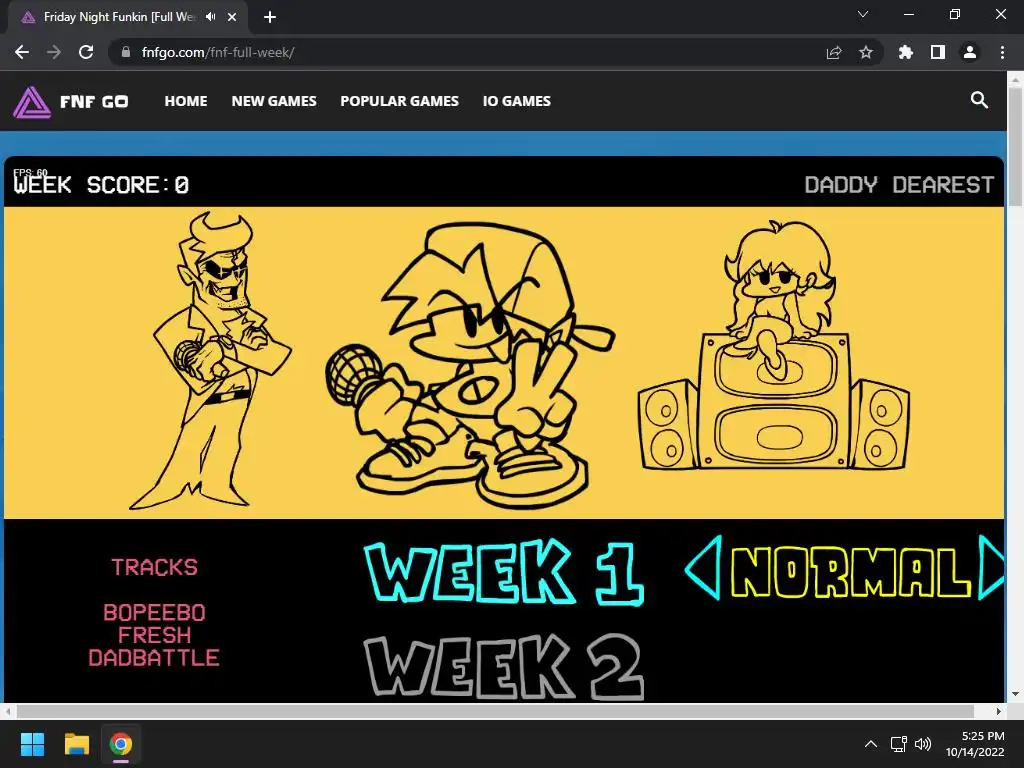The height and width of the screenshot is (768, 1024).
Task: Click the FNF GO site title text
Action: point(94,102)
